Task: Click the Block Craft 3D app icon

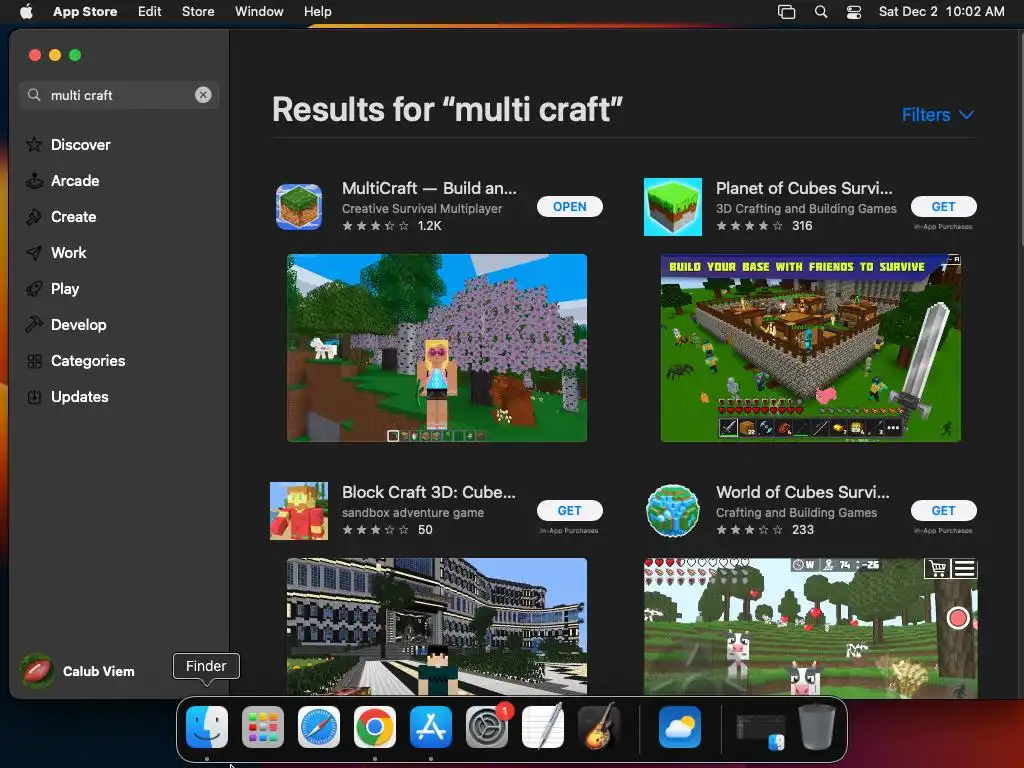Action: pos(298,511)
